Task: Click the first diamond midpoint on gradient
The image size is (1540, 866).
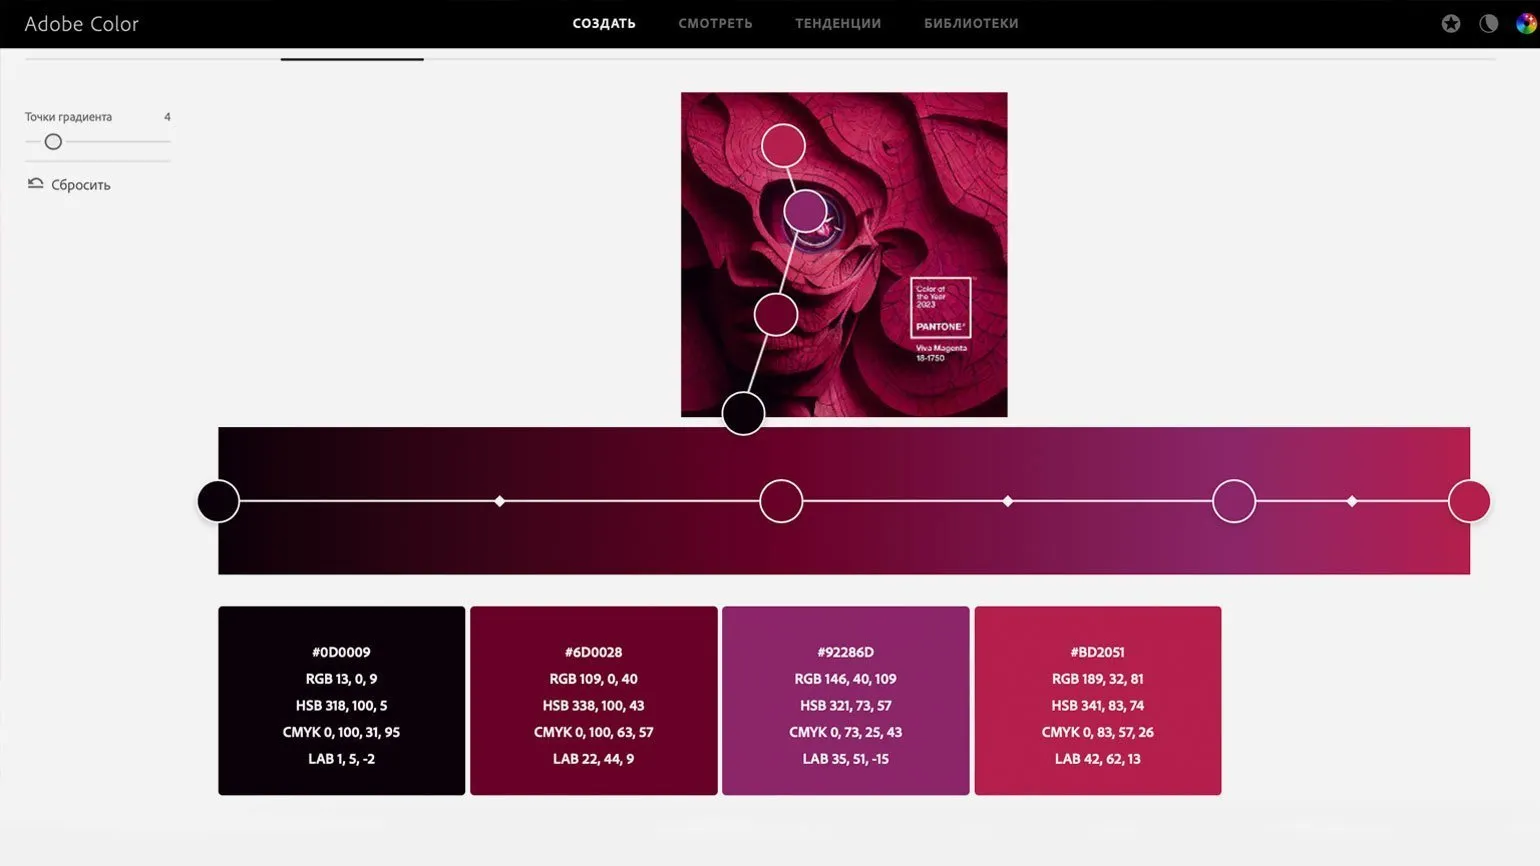Action: 500,501
